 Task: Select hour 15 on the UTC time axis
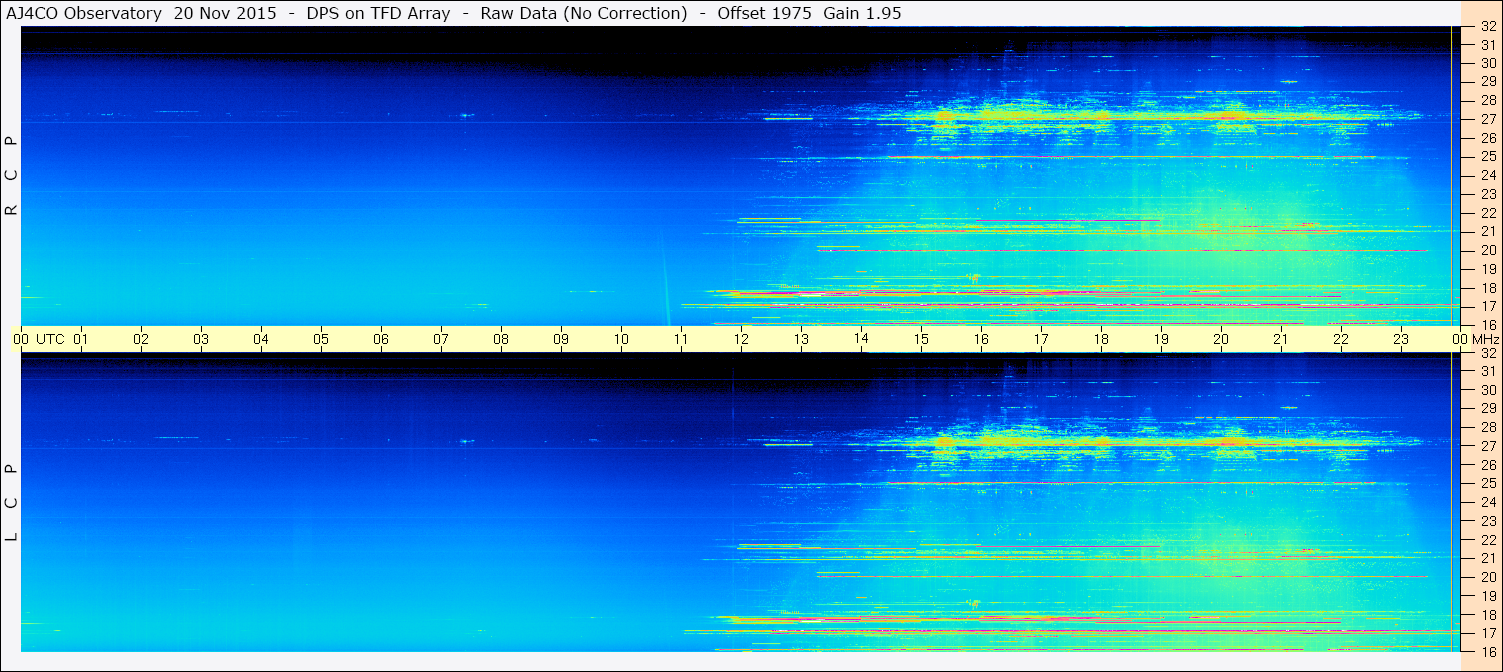[921, 339]
